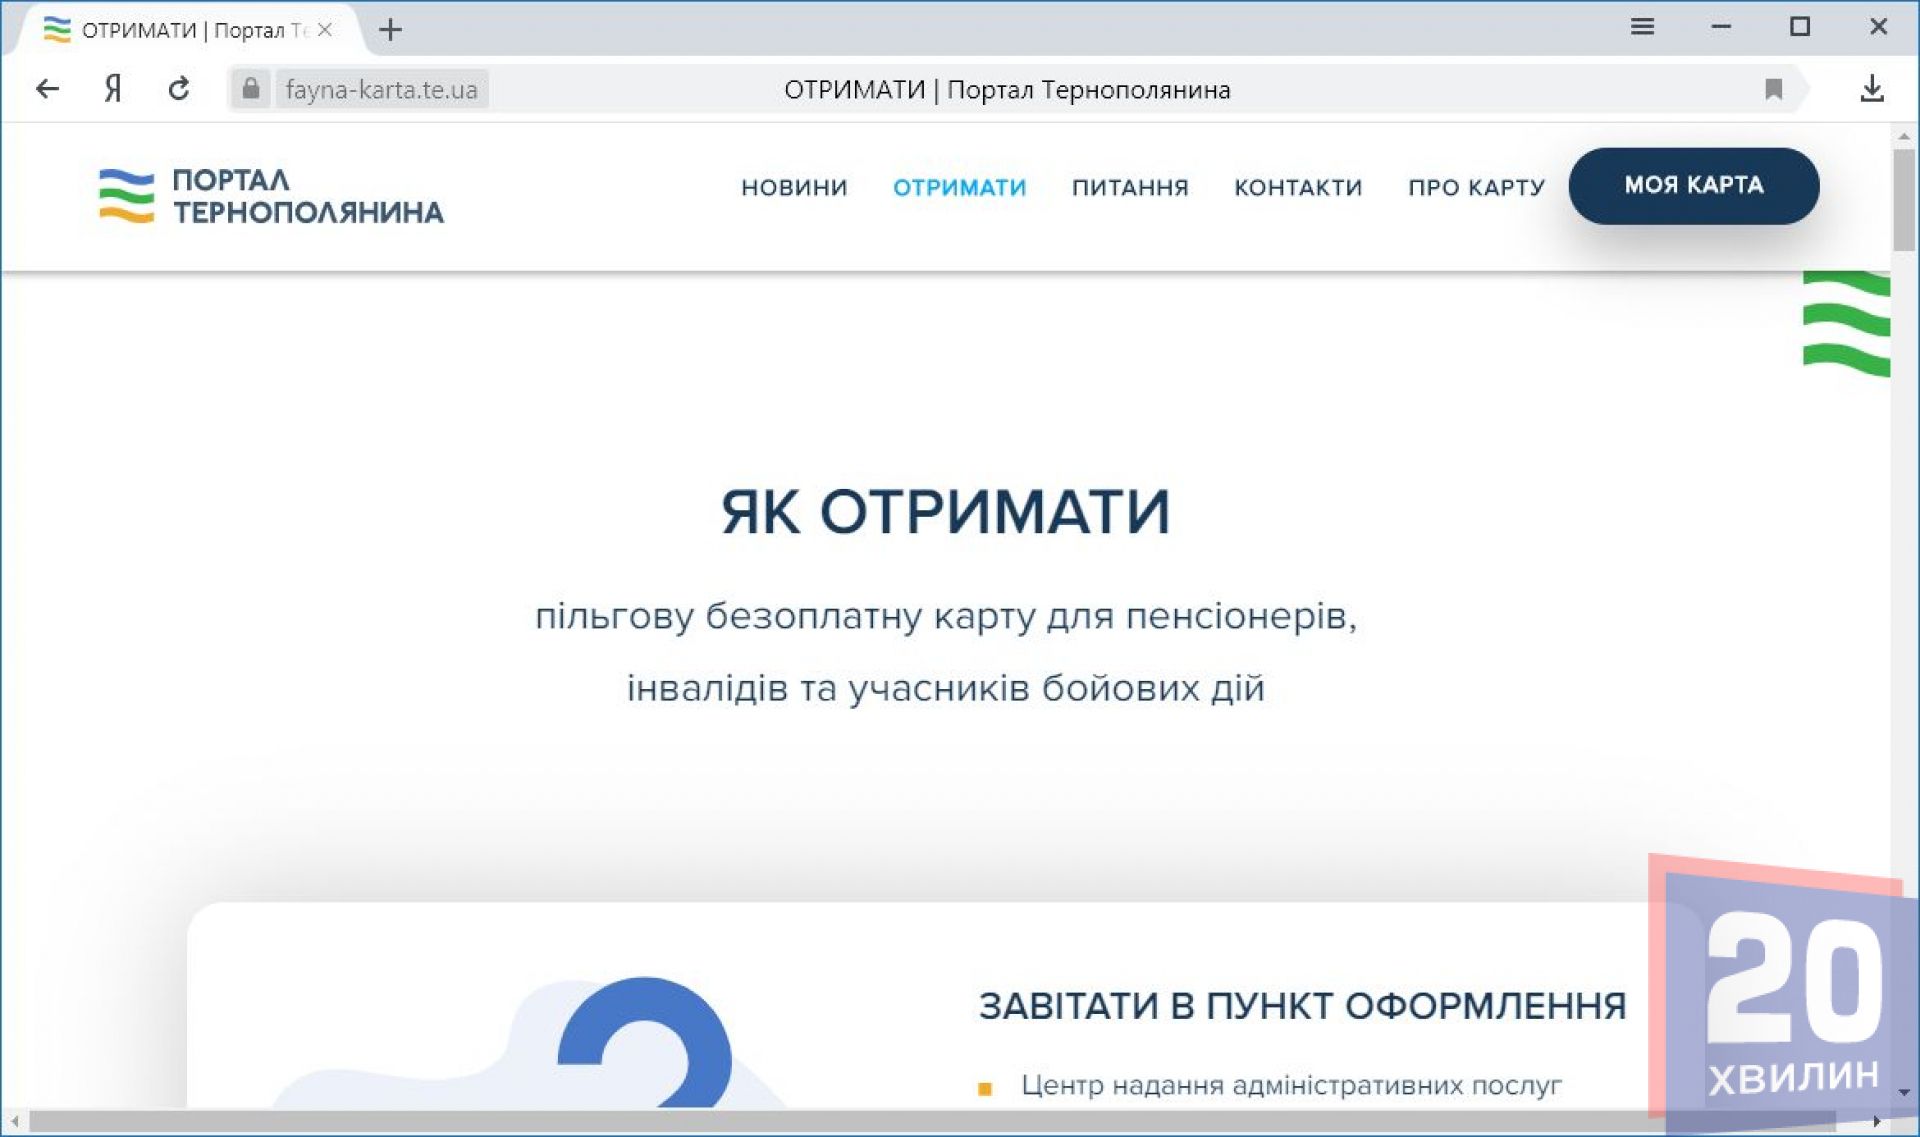Open downloads via the arrow icon
This screenshot has width=1920, height=1137.
(x=1871, y=89)
